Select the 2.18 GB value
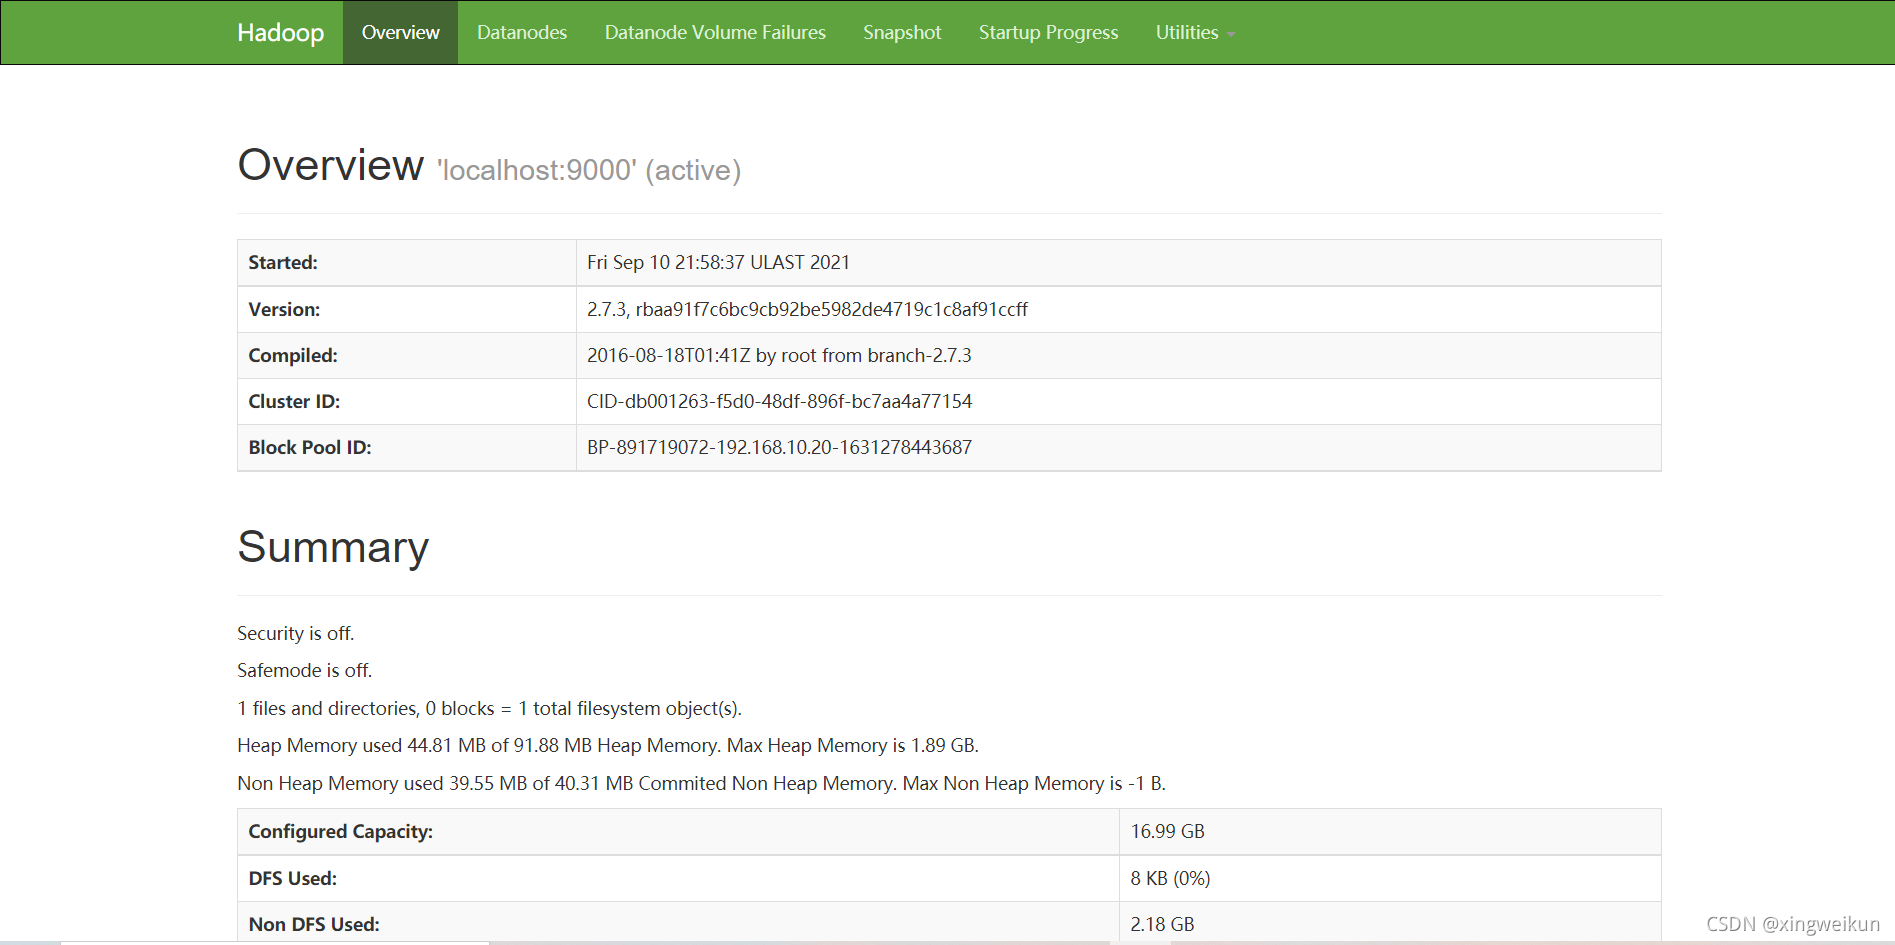 pos(1162,924)
